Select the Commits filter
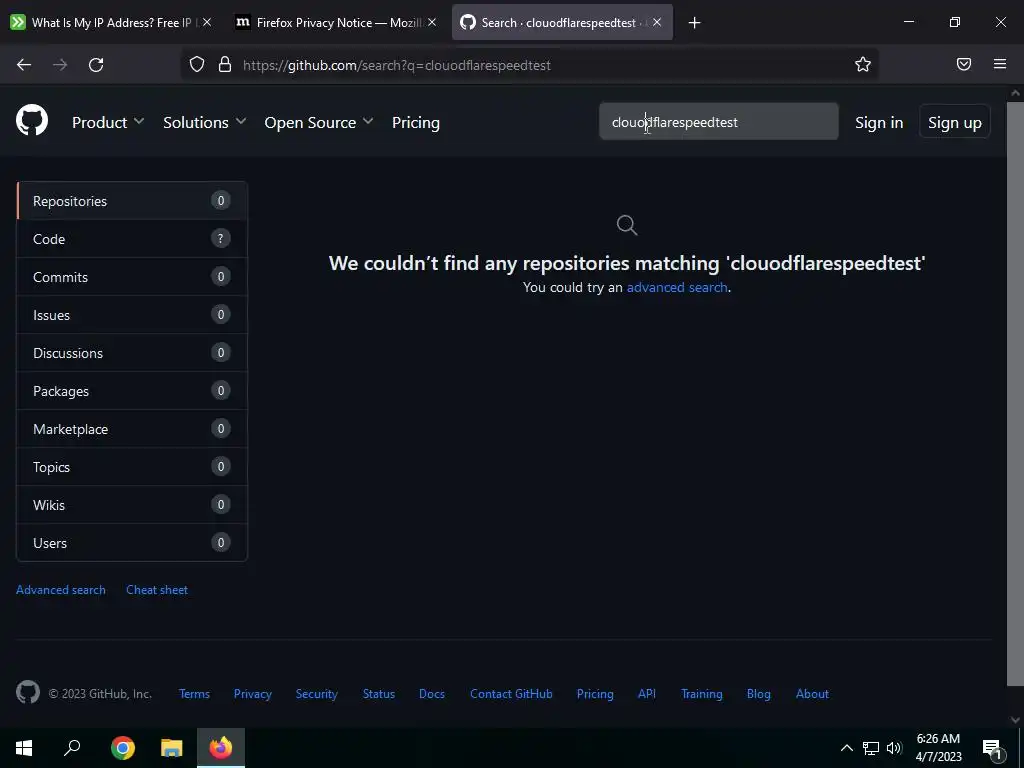Image resolution: width=1024 pixels, height=768 pixels. click(x=132, y=277)
